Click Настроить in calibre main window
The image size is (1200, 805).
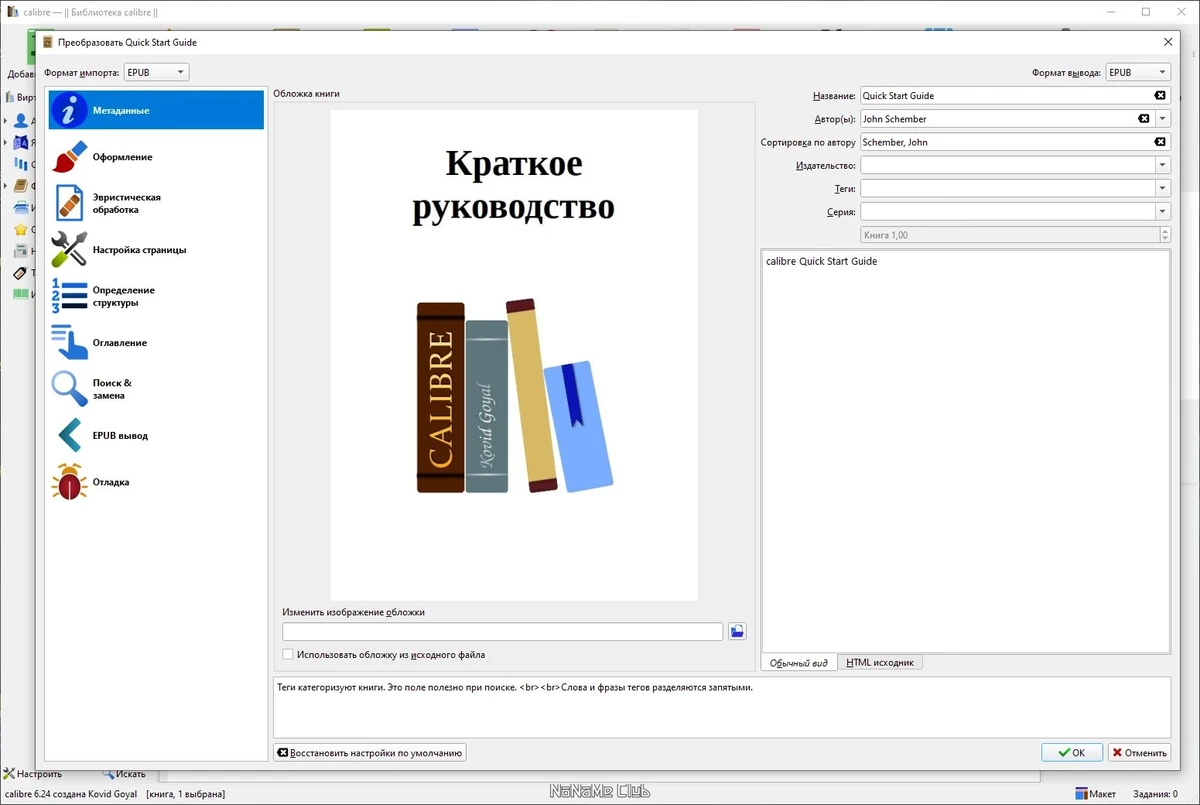[32, 774]
